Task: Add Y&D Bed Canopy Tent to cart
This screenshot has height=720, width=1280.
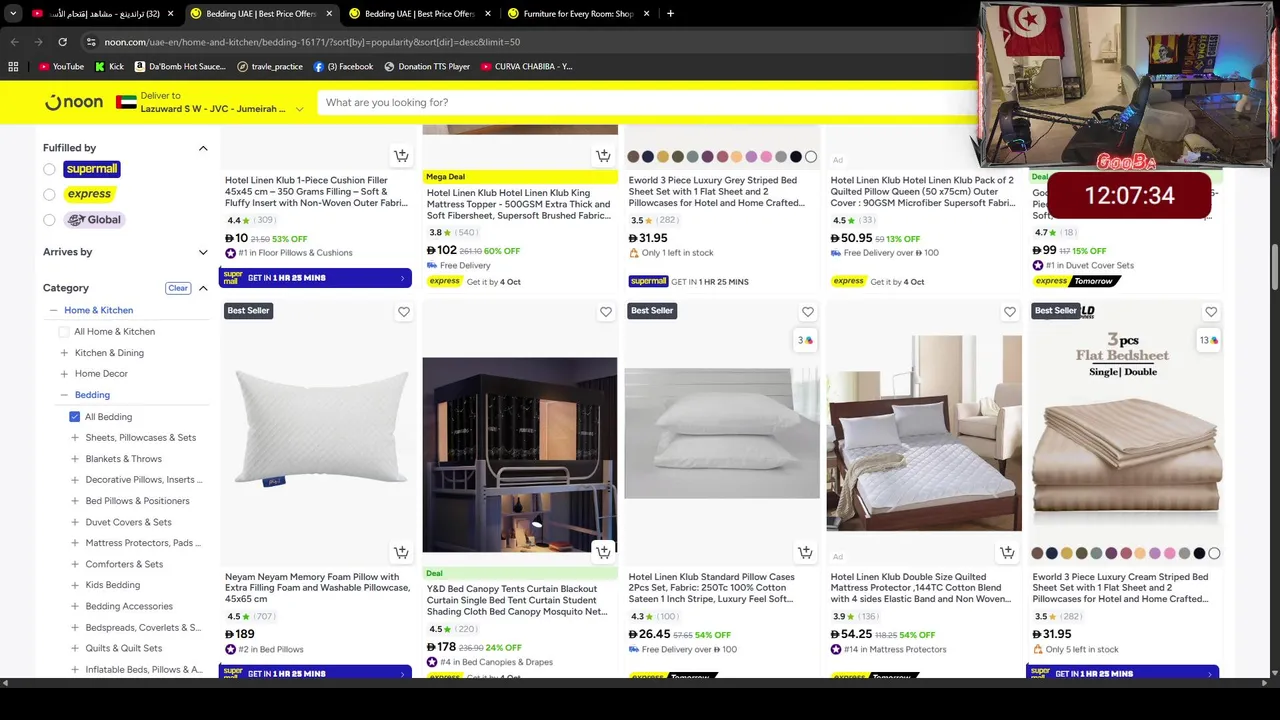Action: [x=603, y=552]
